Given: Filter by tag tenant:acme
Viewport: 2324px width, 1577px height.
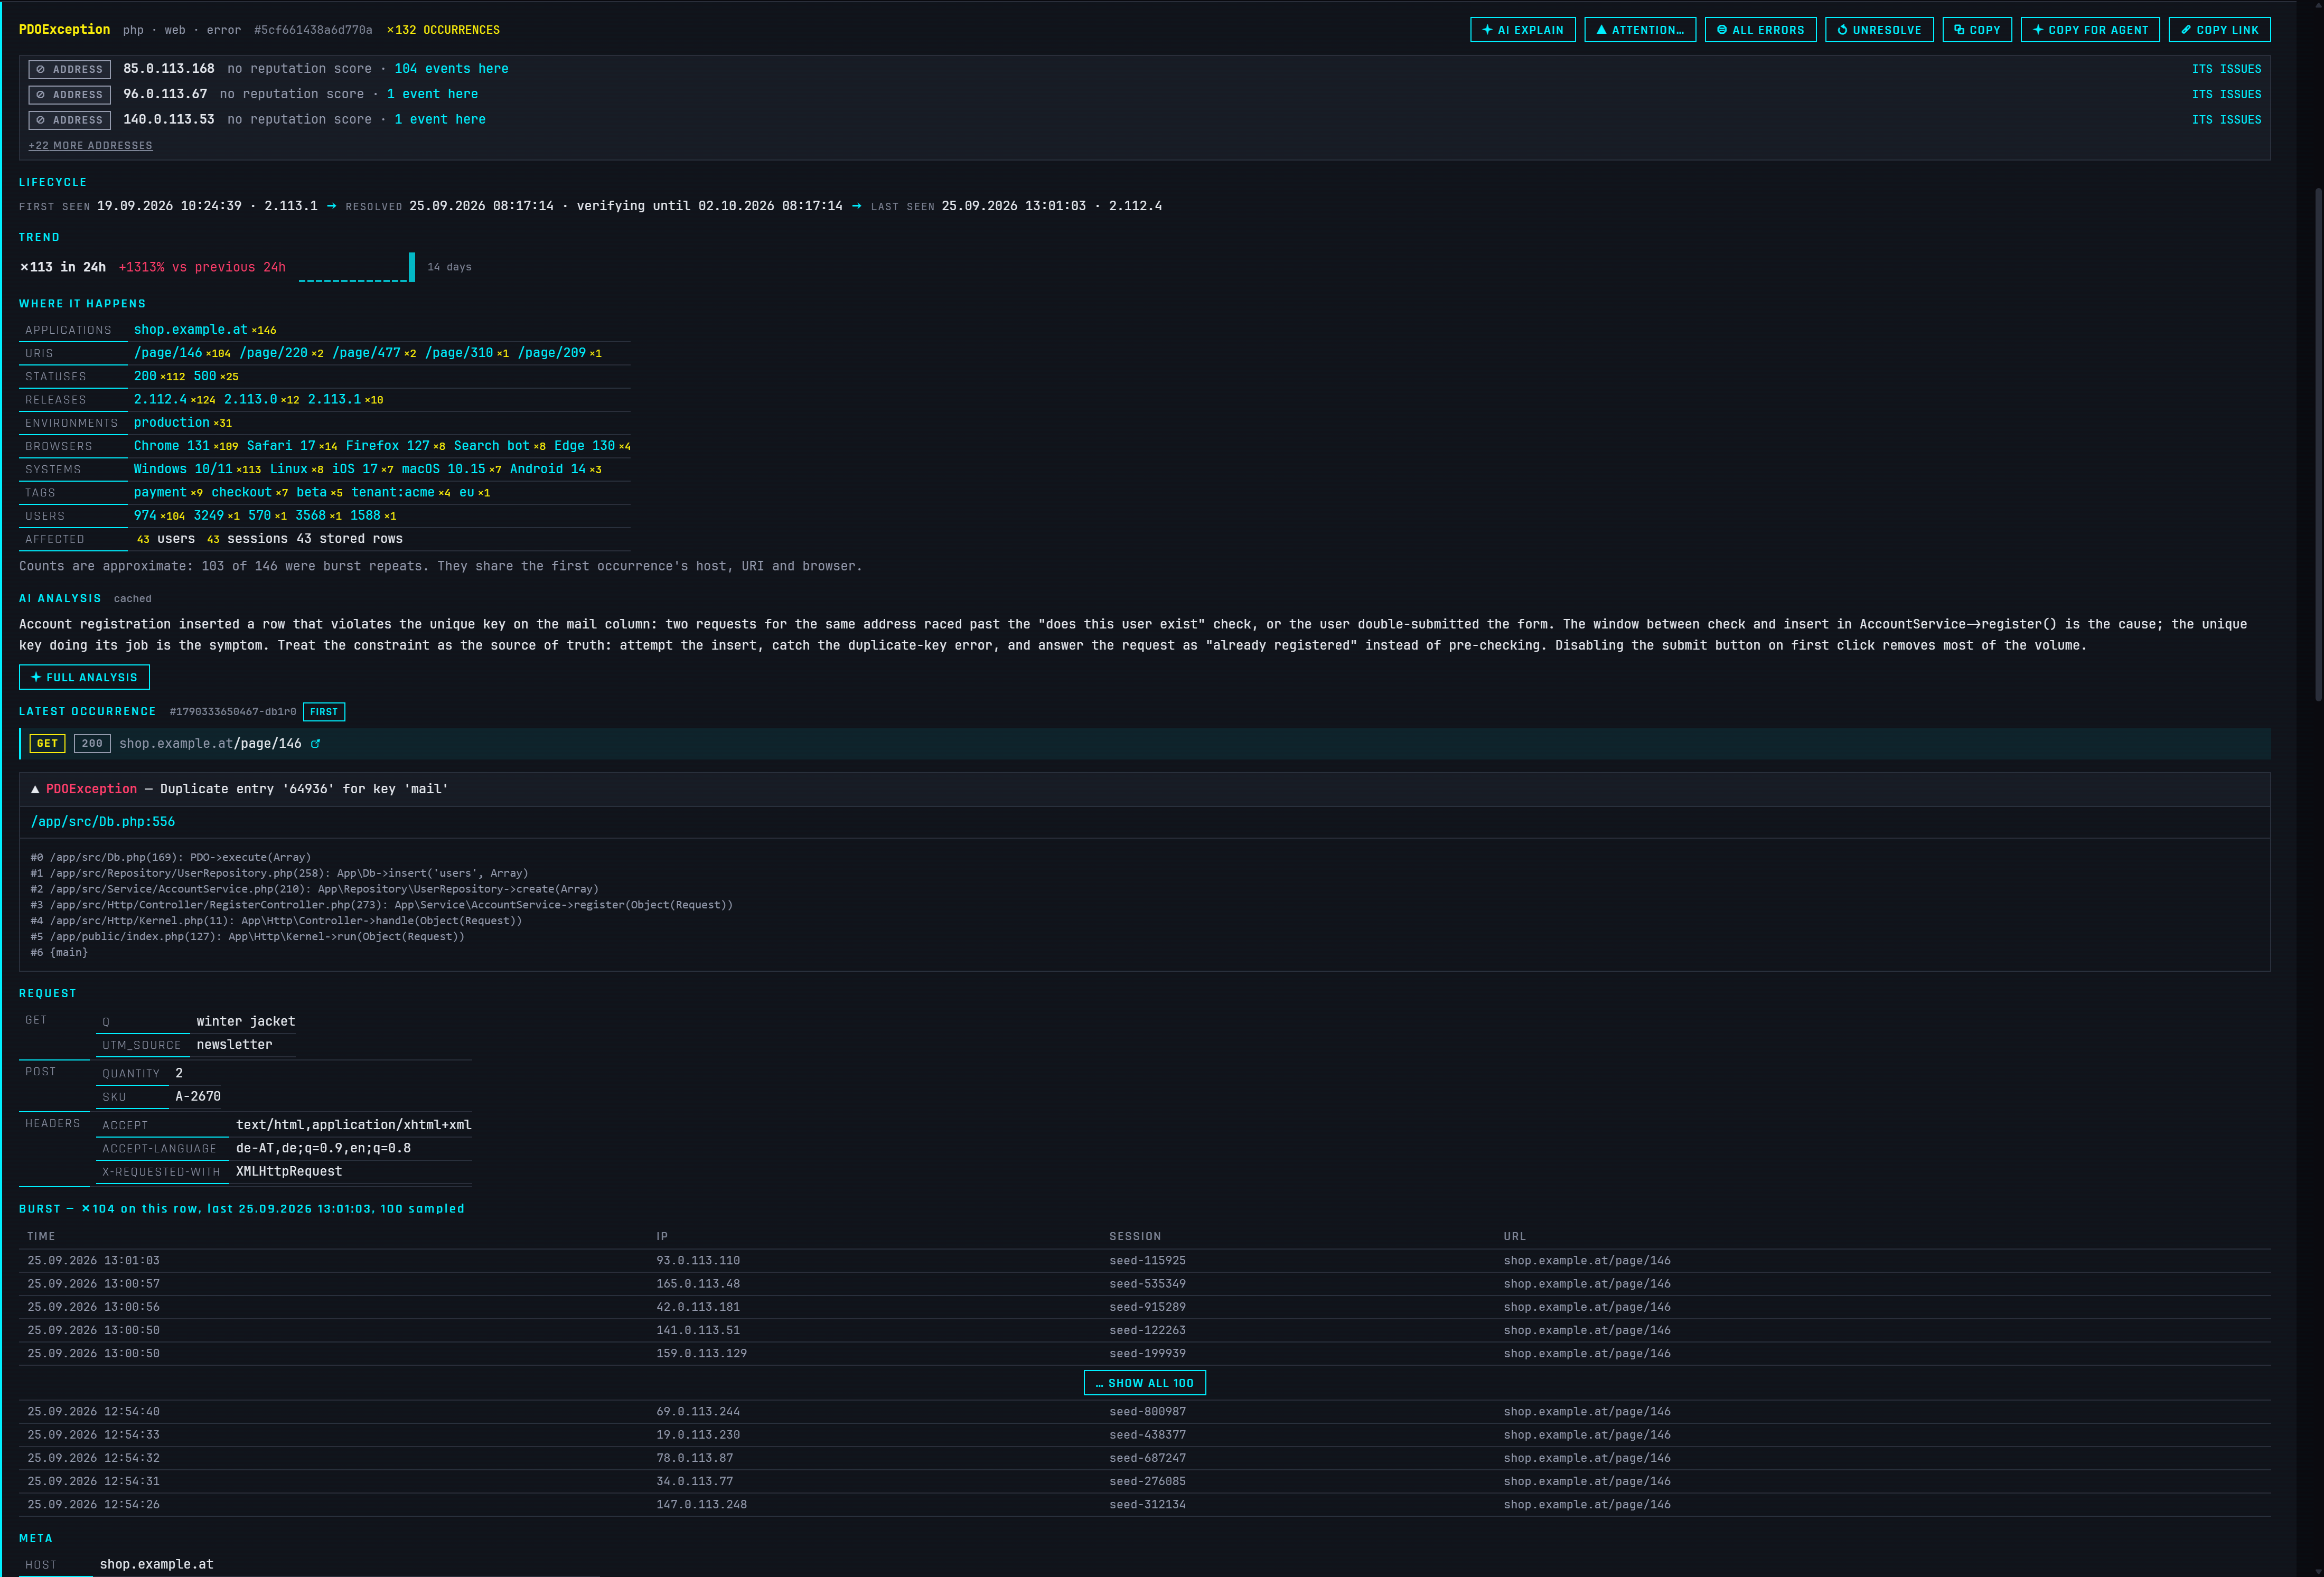Looking at the screenshot, I should point(393,492).
